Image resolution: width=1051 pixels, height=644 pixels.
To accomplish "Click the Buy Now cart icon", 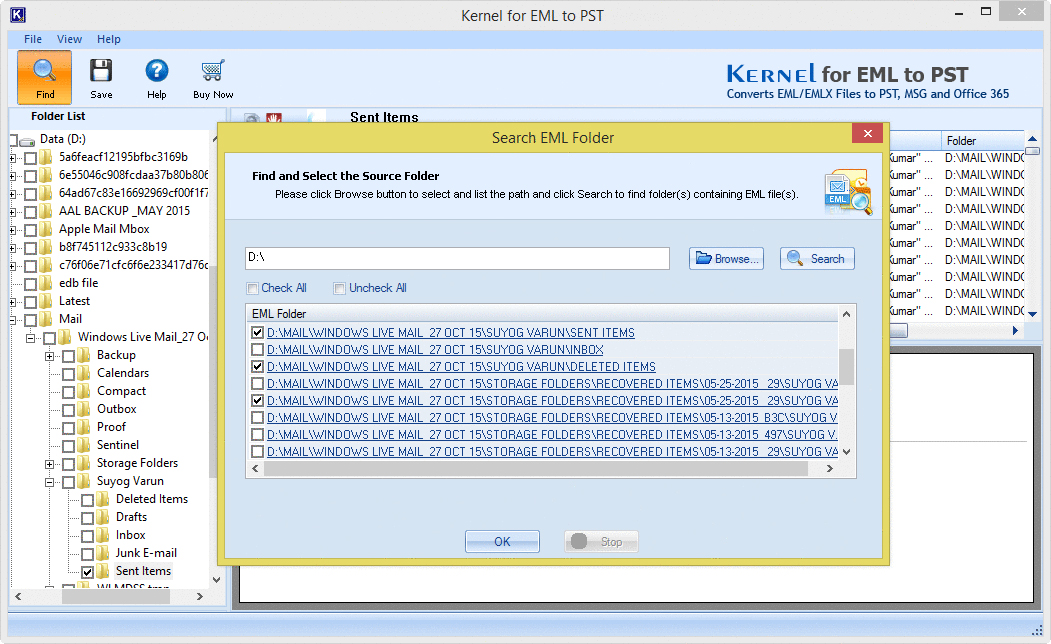I will (212, 70).
